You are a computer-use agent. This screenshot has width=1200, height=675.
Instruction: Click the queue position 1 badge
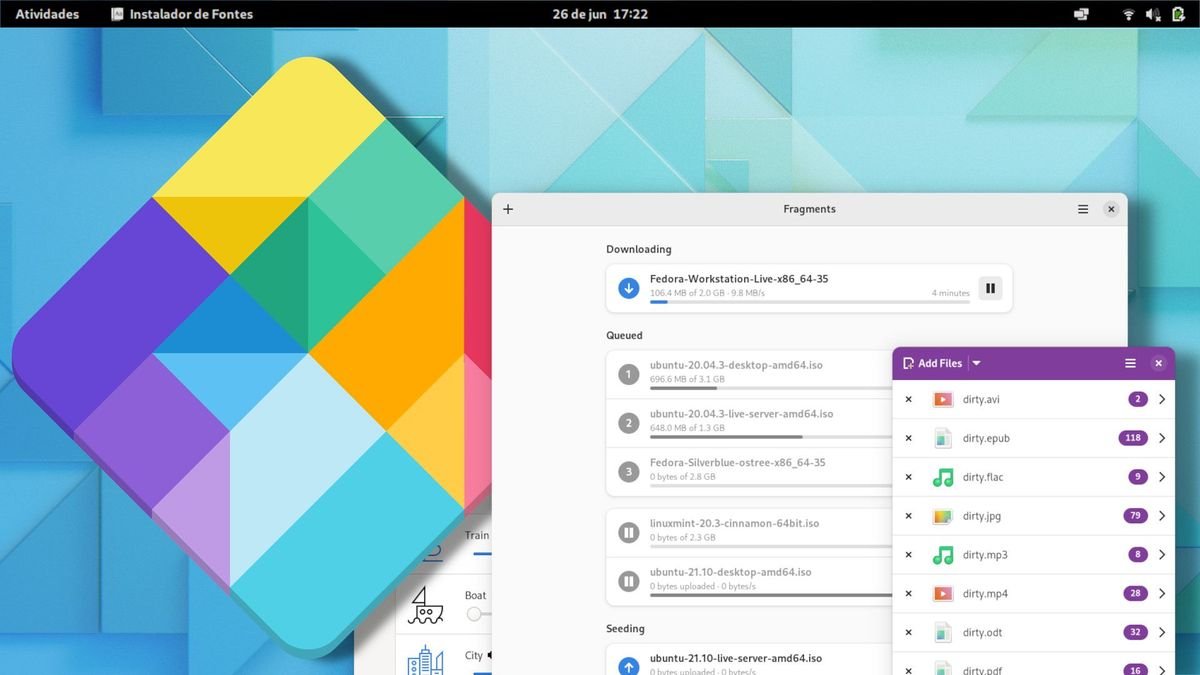coord(629,375)
